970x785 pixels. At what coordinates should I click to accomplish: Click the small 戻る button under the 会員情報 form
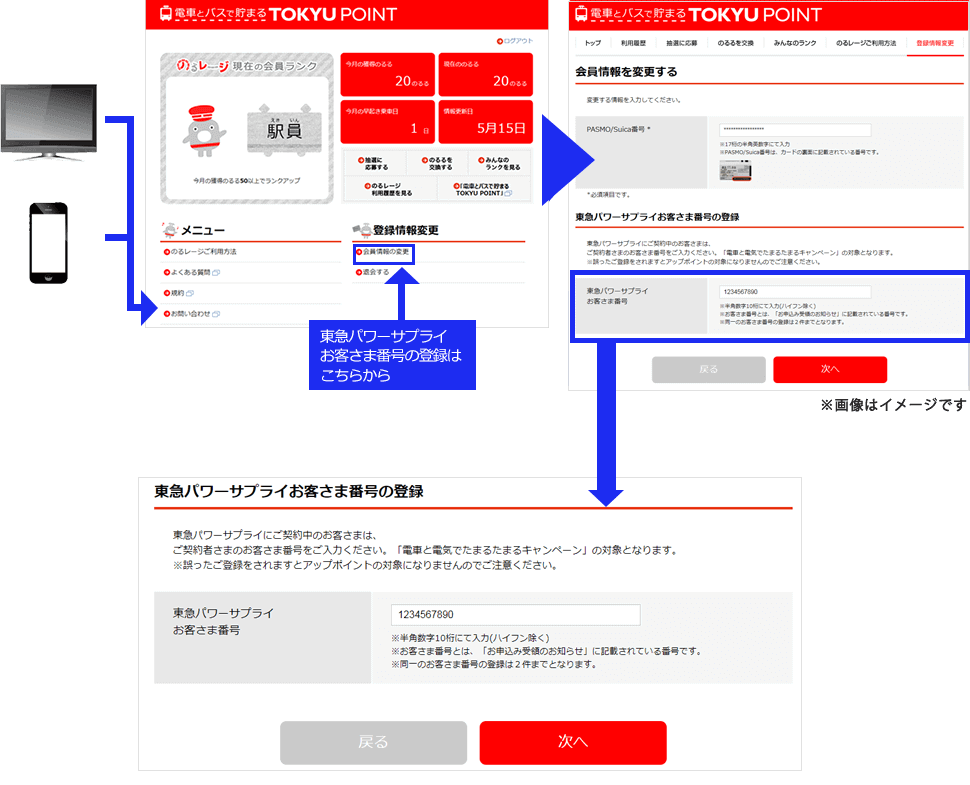tap(708, 369)
